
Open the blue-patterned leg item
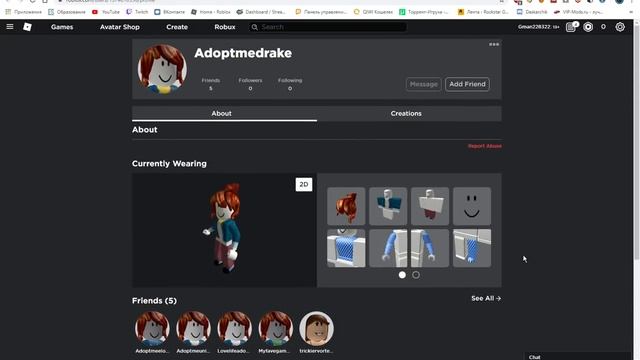(472, 248)
